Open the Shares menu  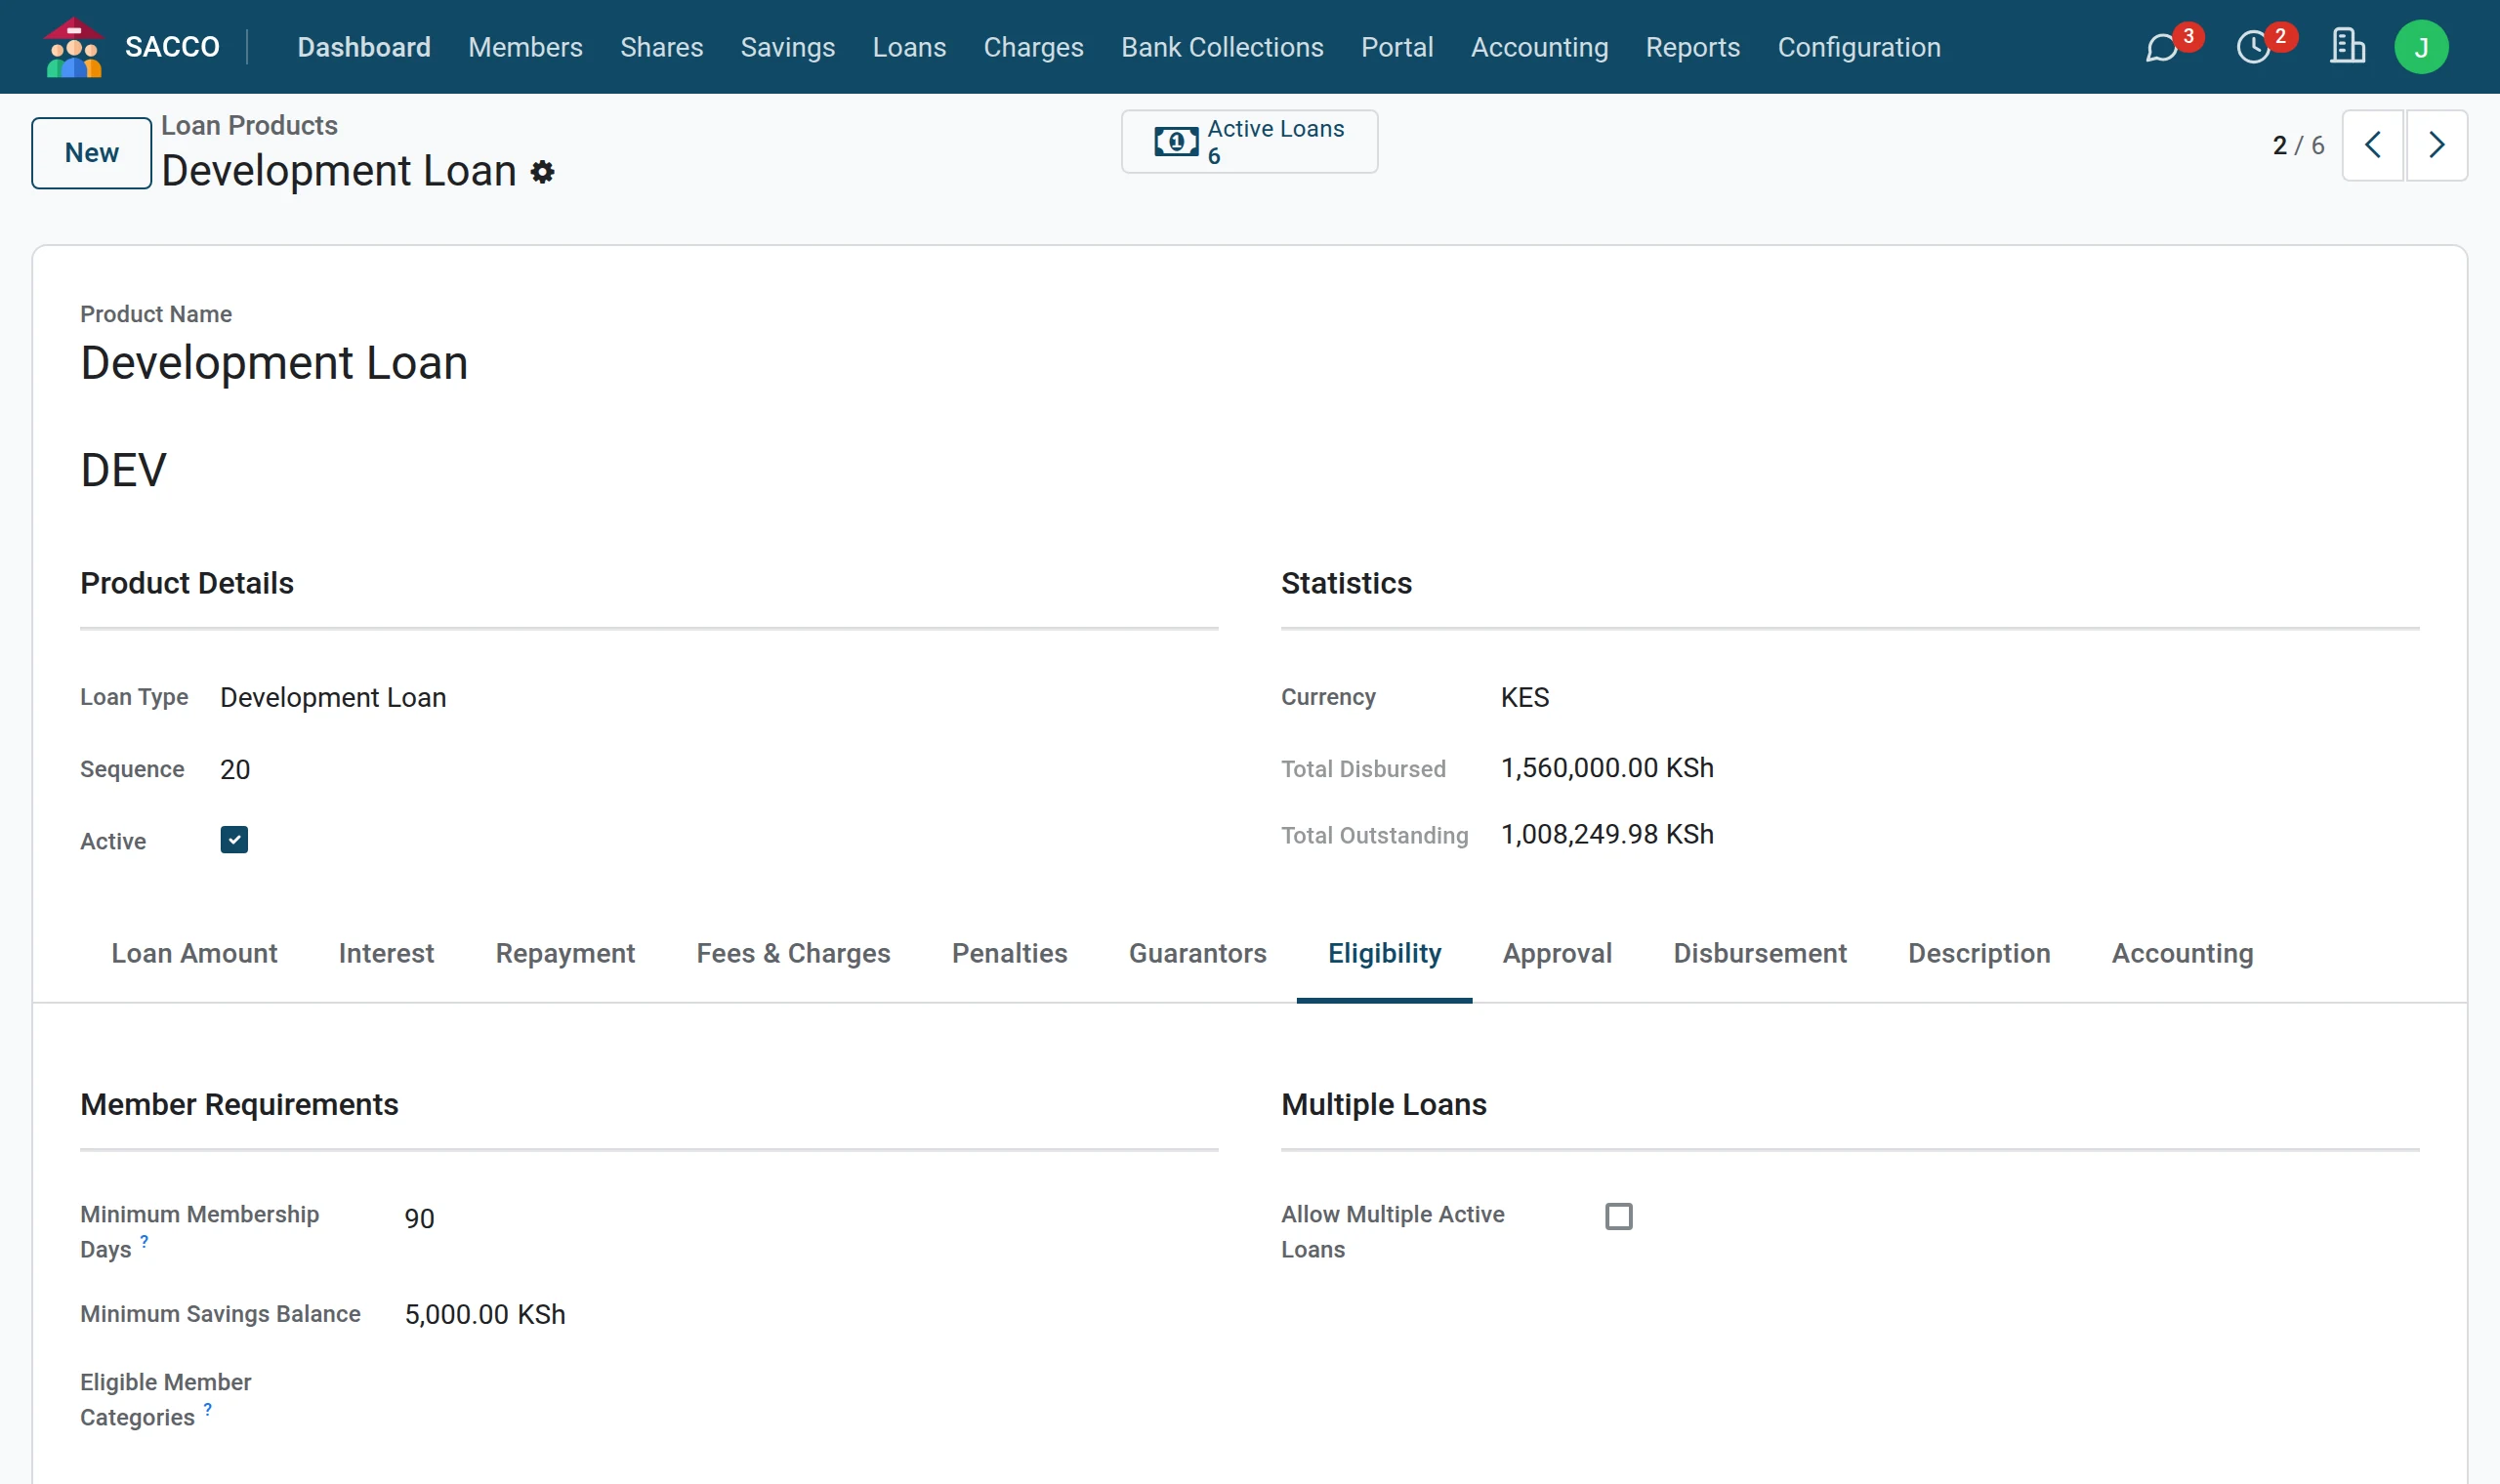(661, 47)
